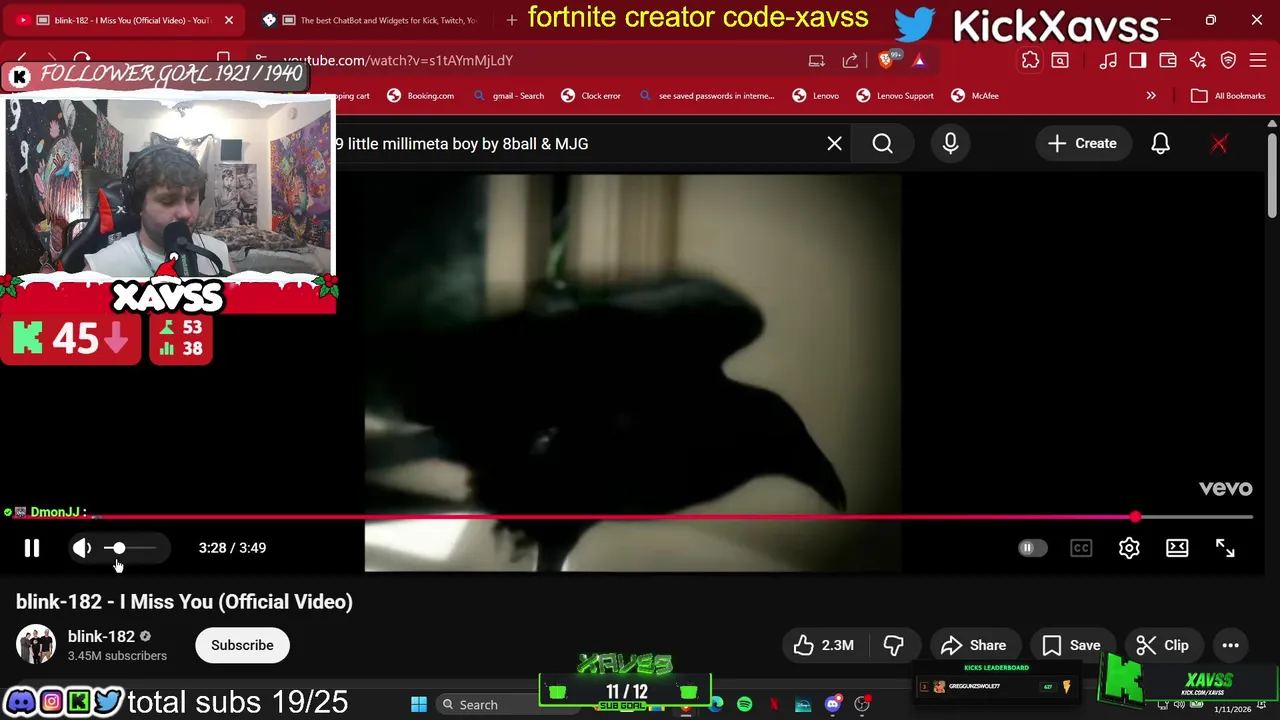Viewport: 1280px width, 720px height.
Task: Clear the YouTube search box text
Action: pyautogui.click(x=834, y=144)
